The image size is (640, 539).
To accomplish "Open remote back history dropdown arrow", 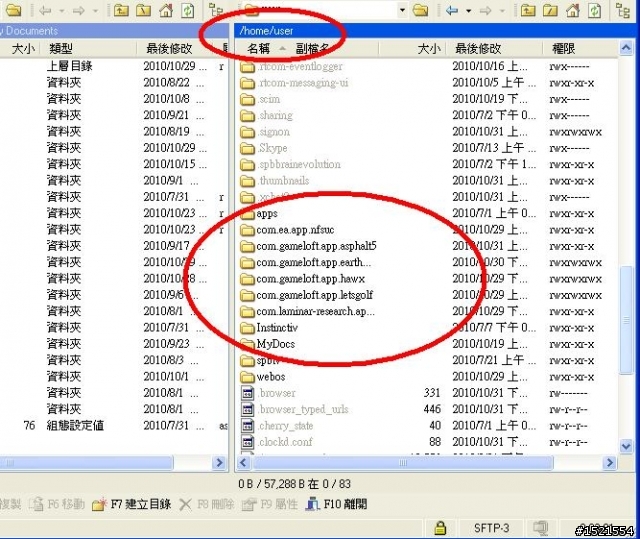I will (x=469, y=11).
